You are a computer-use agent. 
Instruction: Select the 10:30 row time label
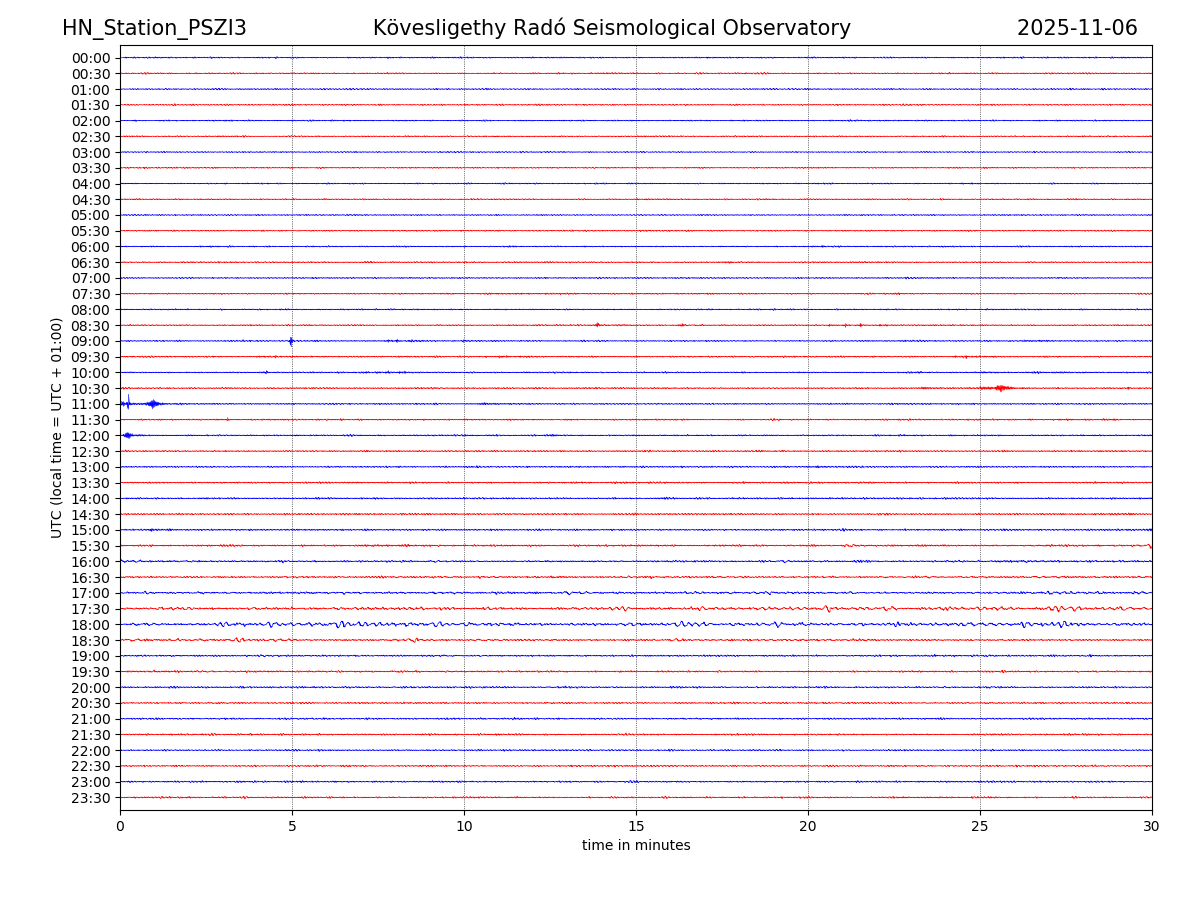pyautogui.click(x=90, y=389)
